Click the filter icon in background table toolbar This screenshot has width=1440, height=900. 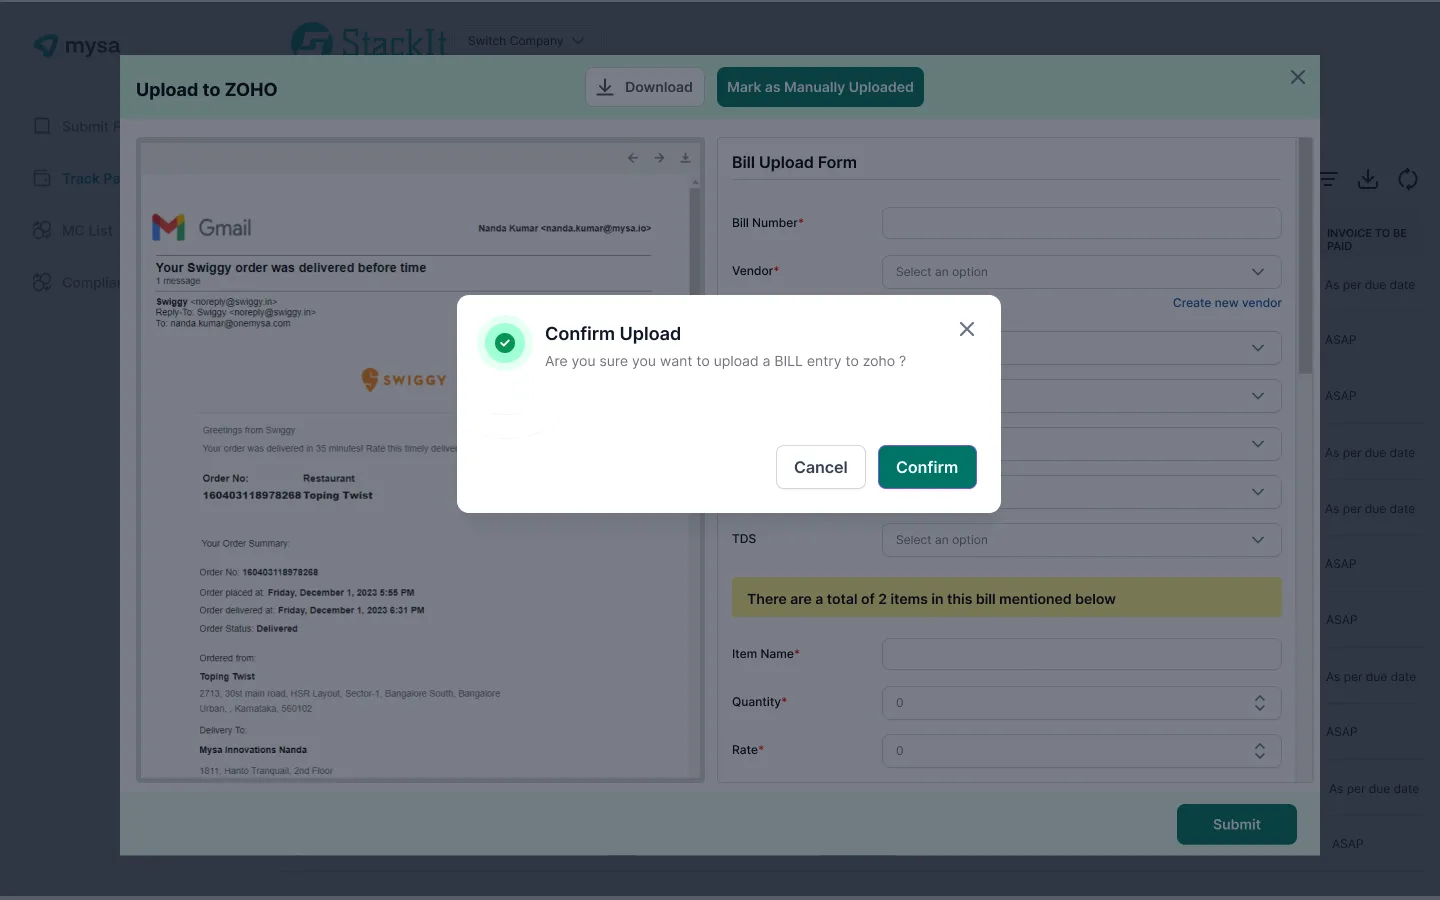click(x=1329, y=179)
